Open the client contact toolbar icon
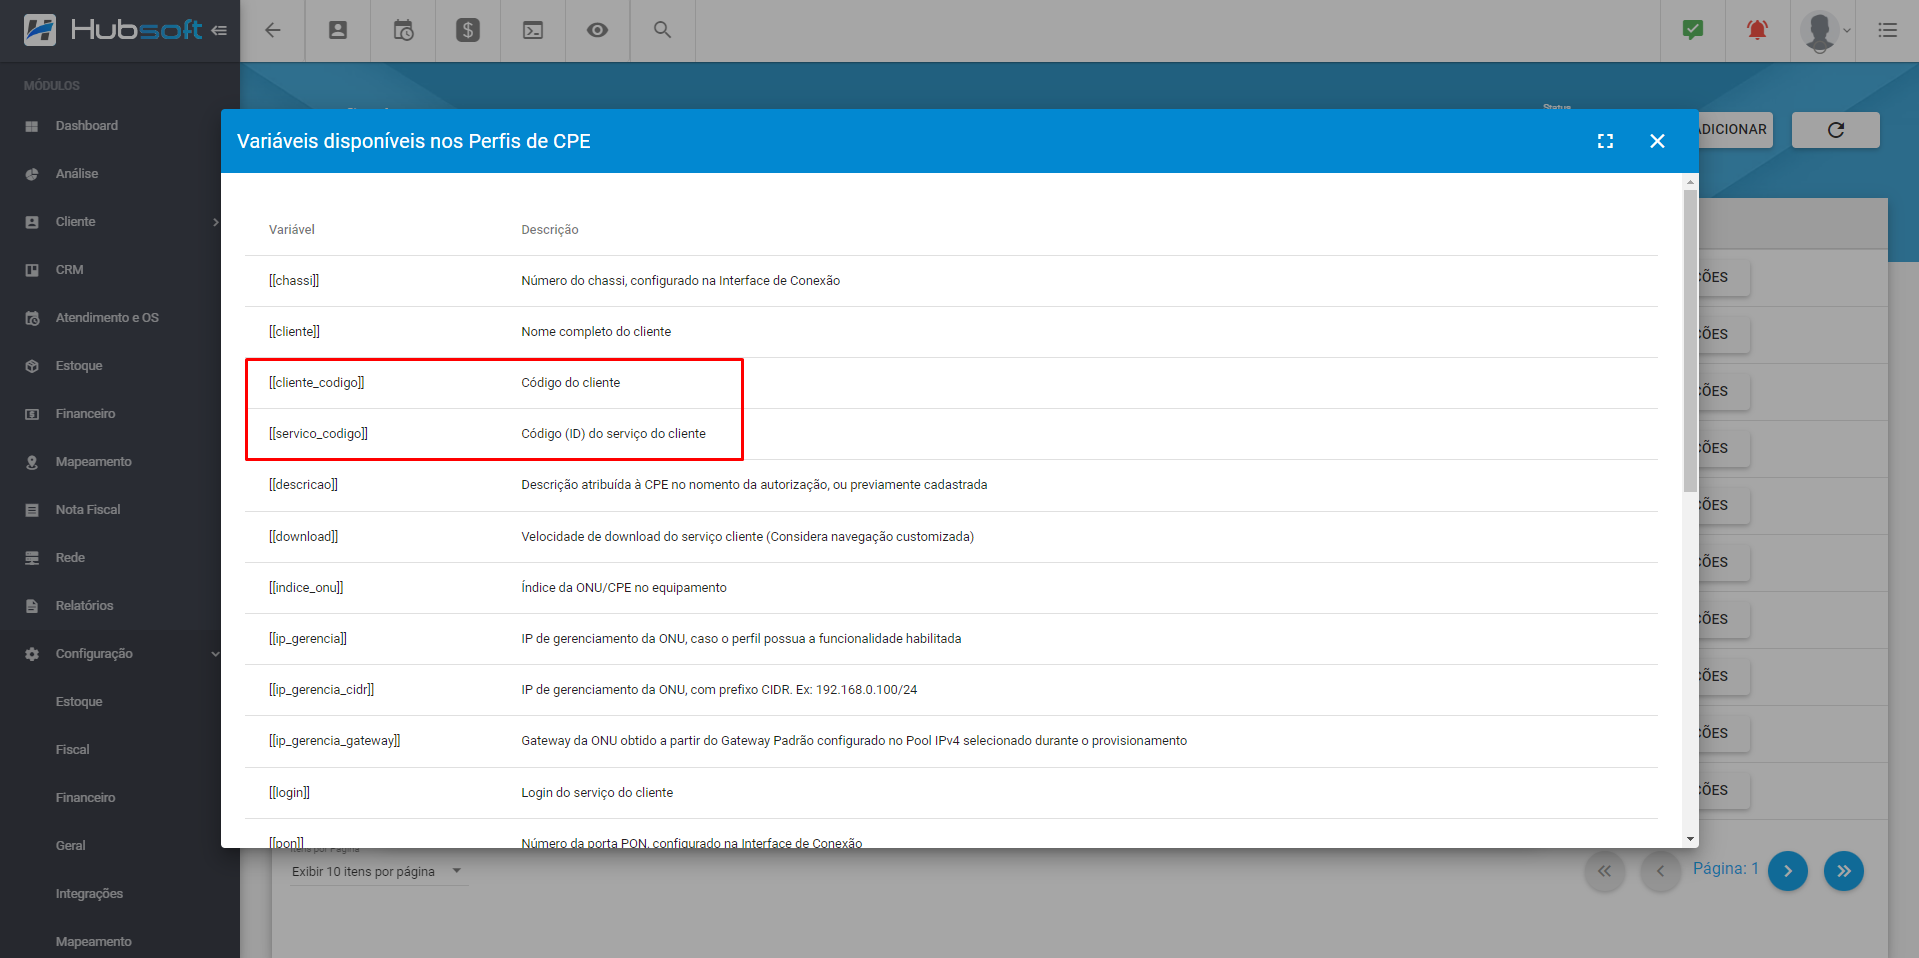1919x958 pixels. (x=338, y=30)
